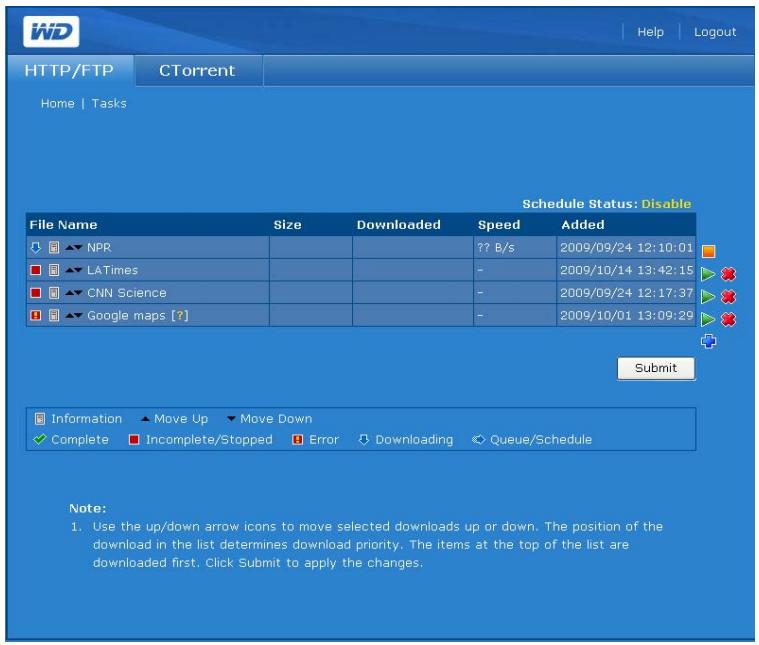Click the added date 2009/10/01 13:09:29
759x645 pixels.
click(x=626, y=316)
